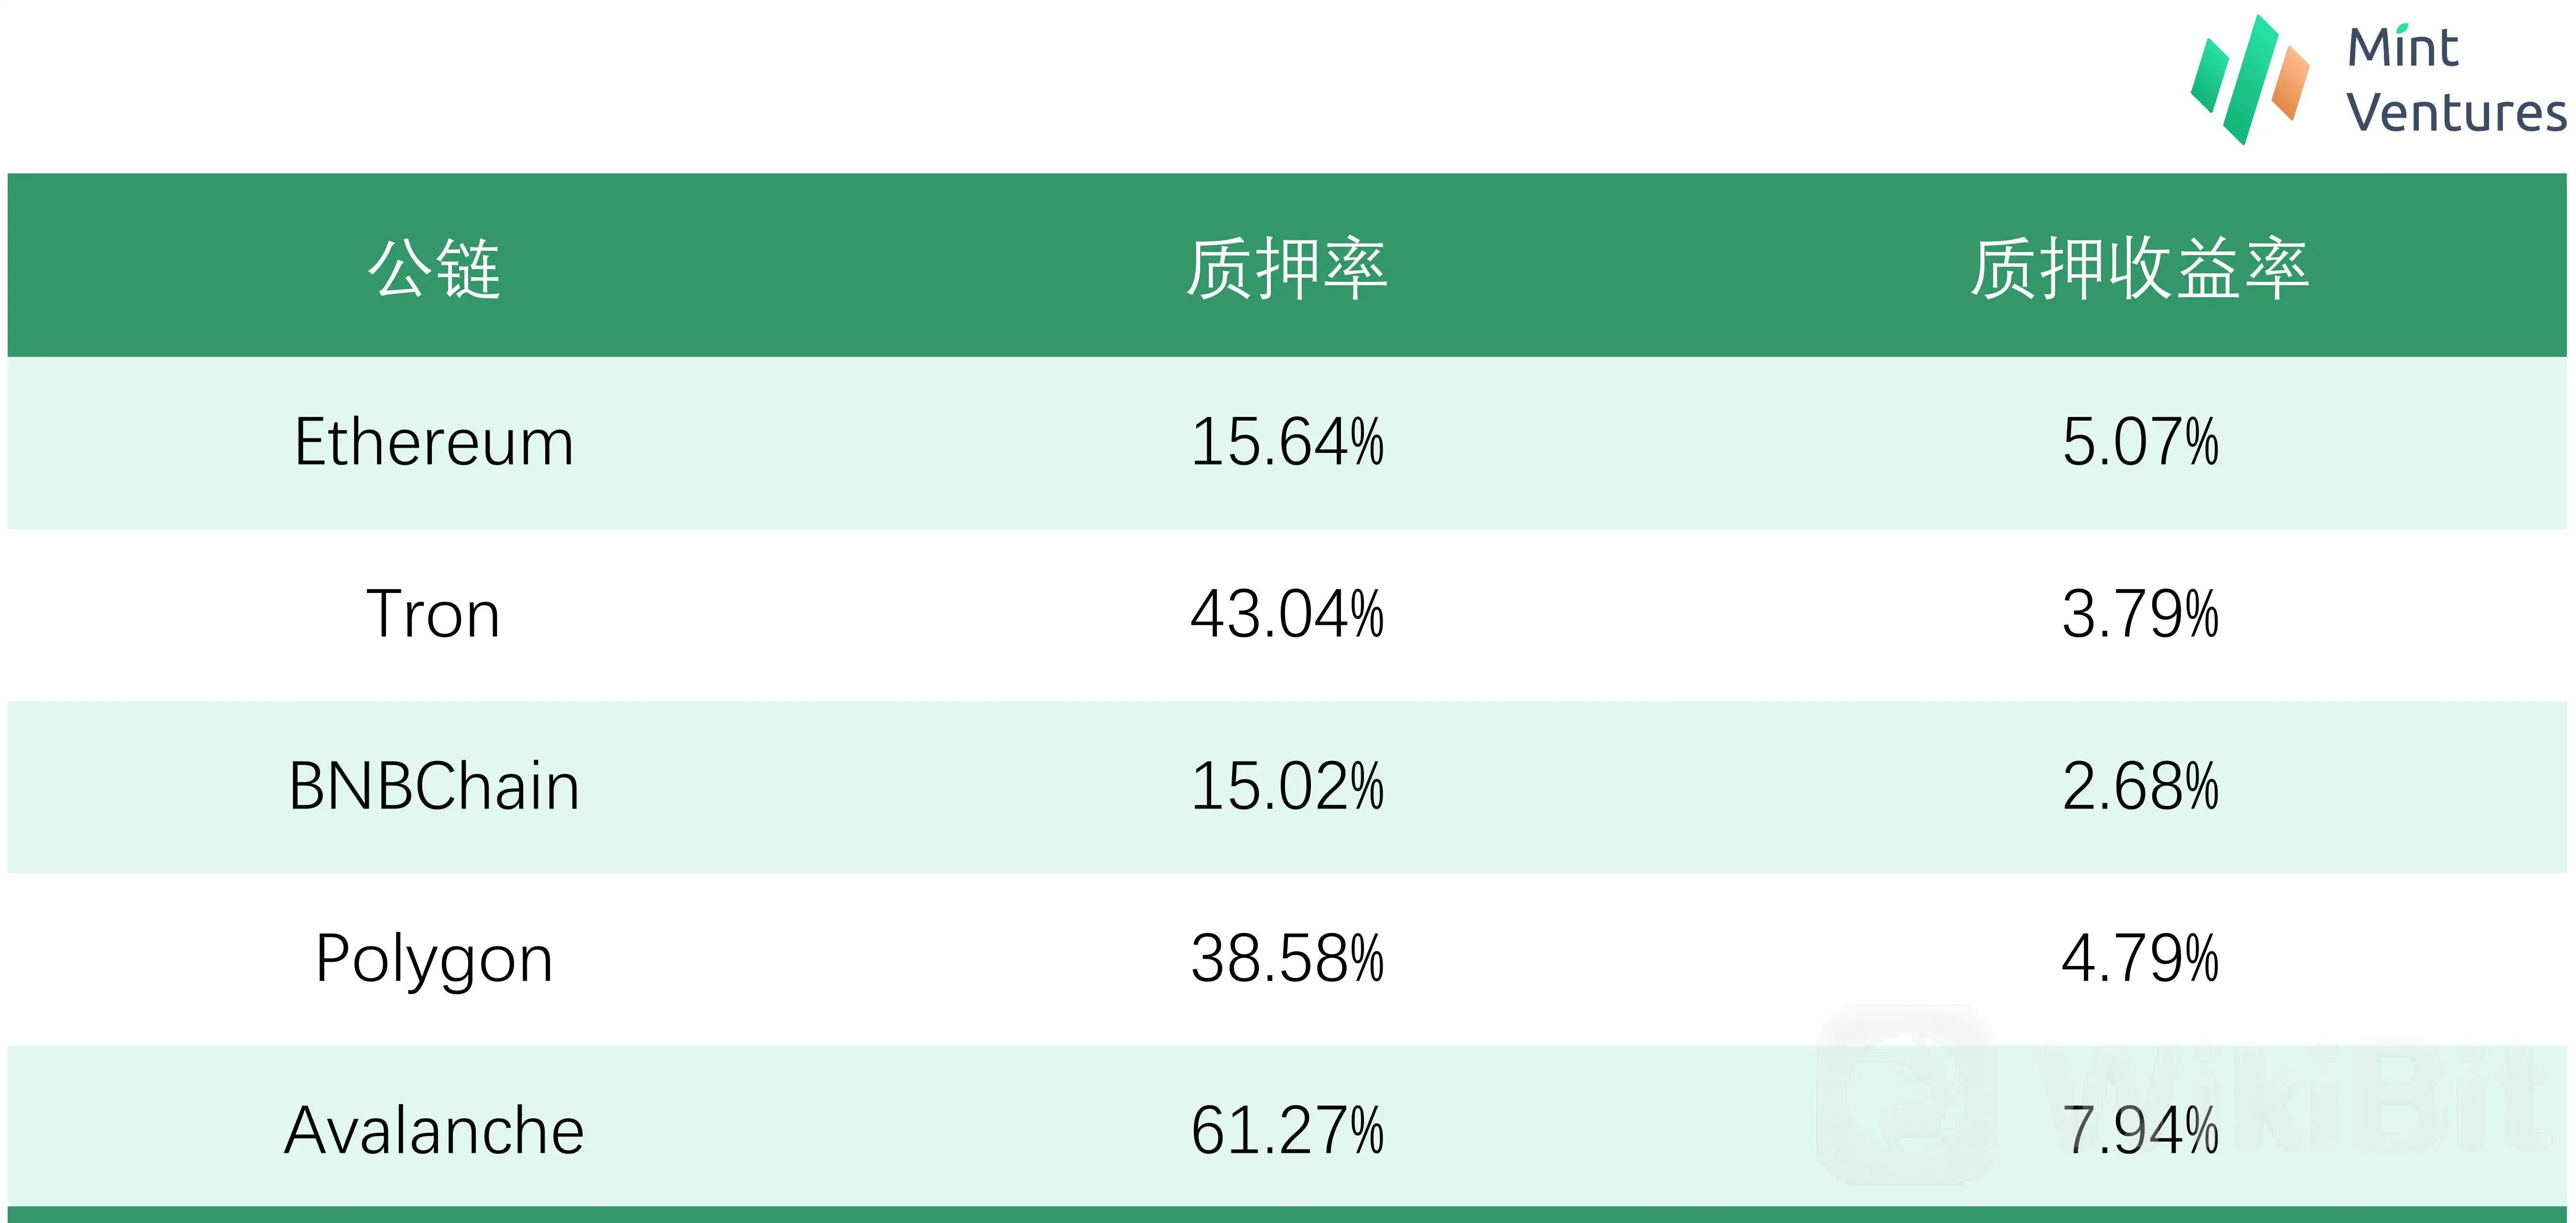
Task: Select the 质押率 column header
Action: pyautogui.click(x=1287, y=268)
